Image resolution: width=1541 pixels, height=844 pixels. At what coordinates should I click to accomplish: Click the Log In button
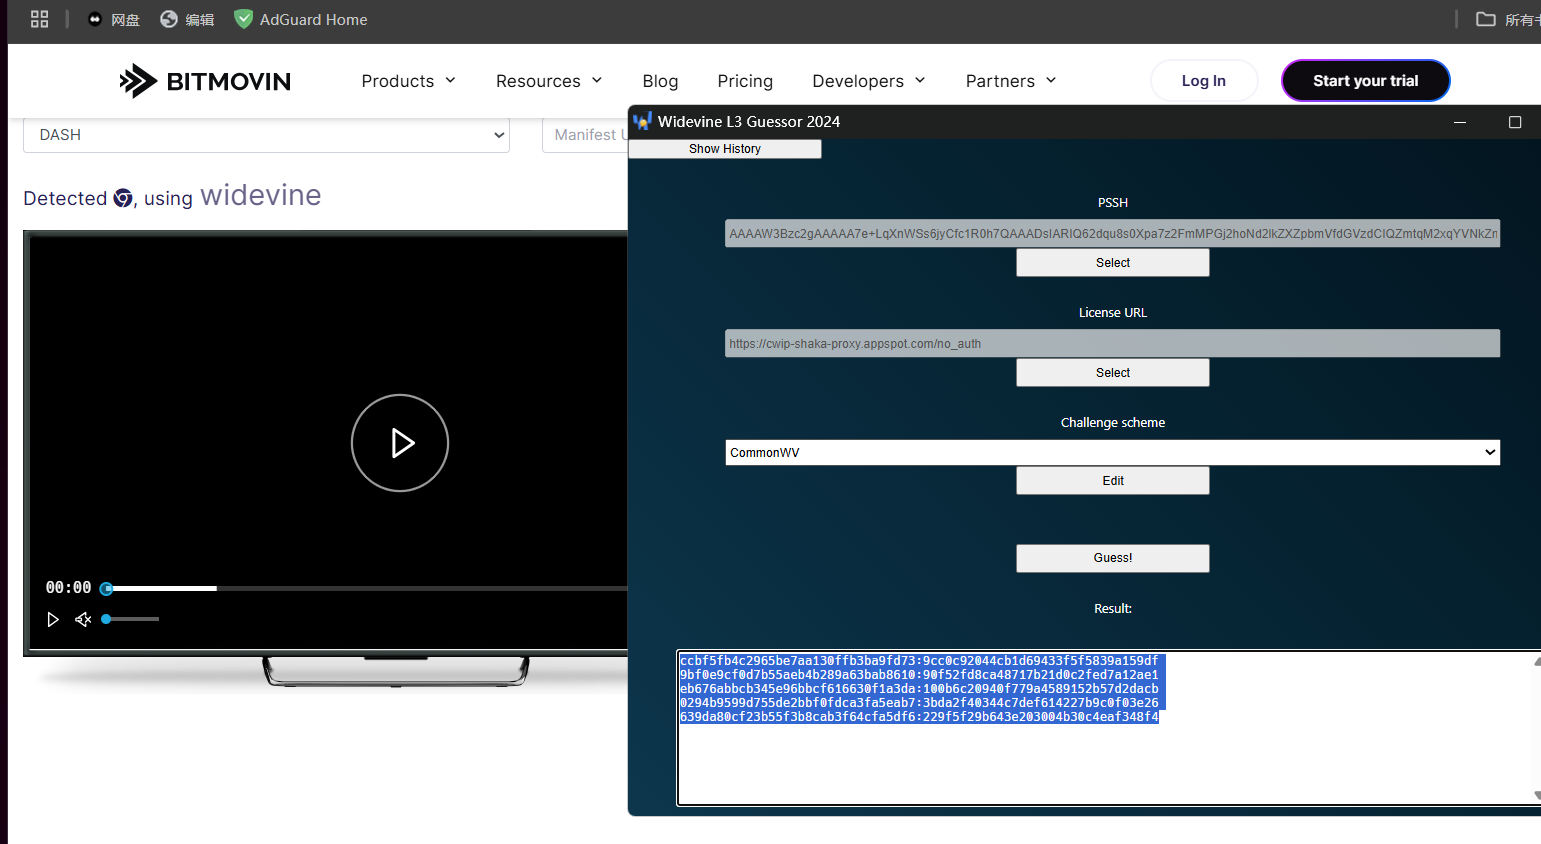point(1204,81)
